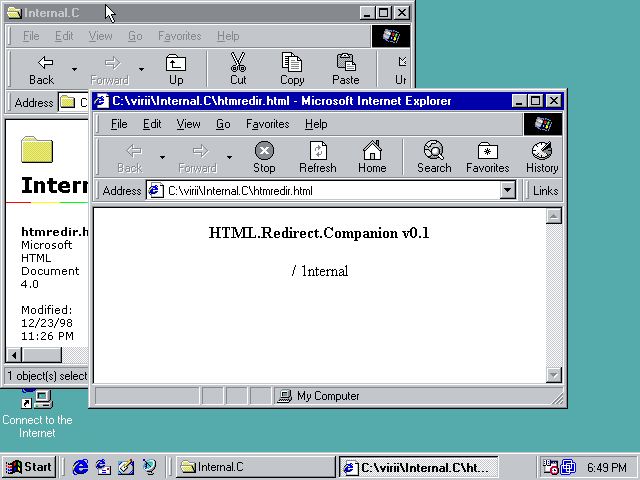The height and width of the screenshot is (480, 640).
Task: Open the View menu in Internet Explorer
Action: coord(188,124)
